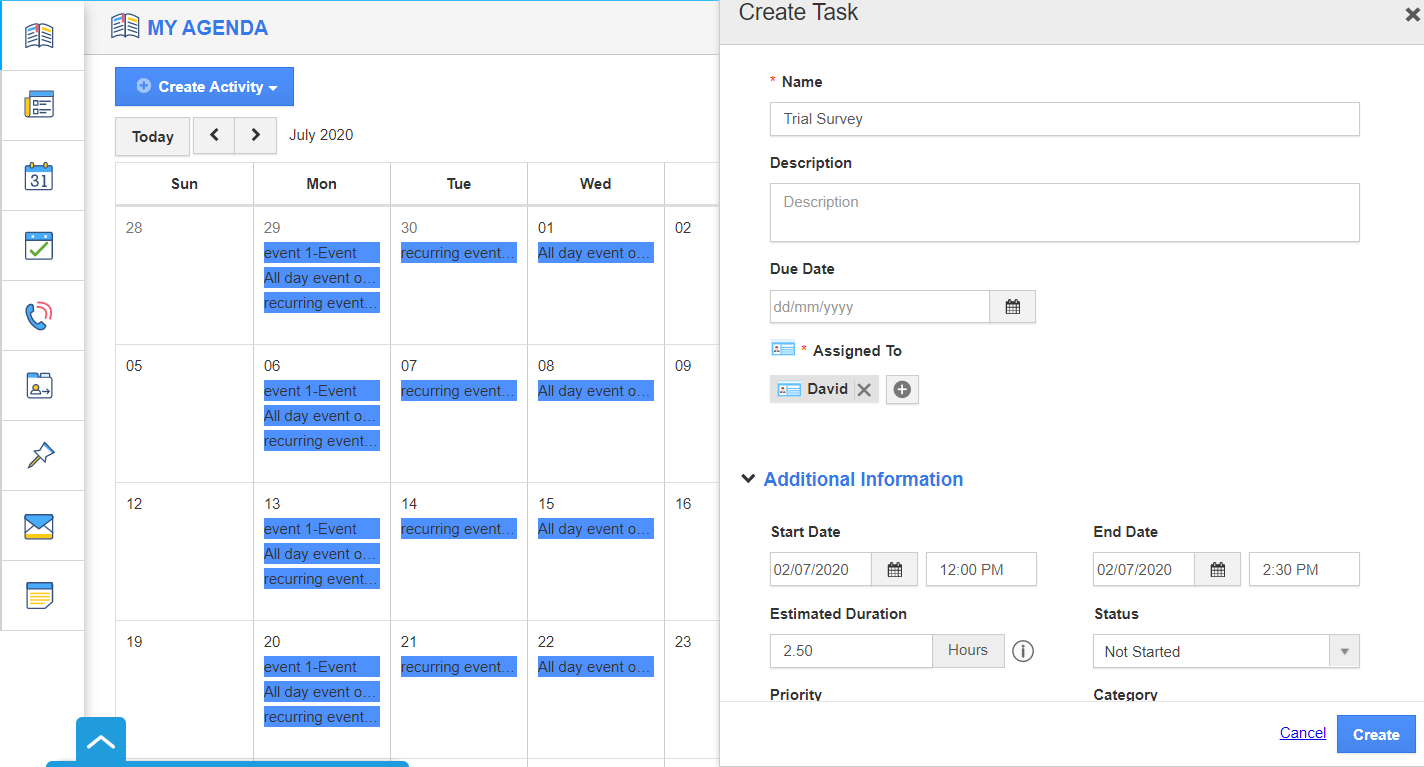Open the Start Date calendar picker
Screen dimensions: 1424x767
tap(894, 570)
